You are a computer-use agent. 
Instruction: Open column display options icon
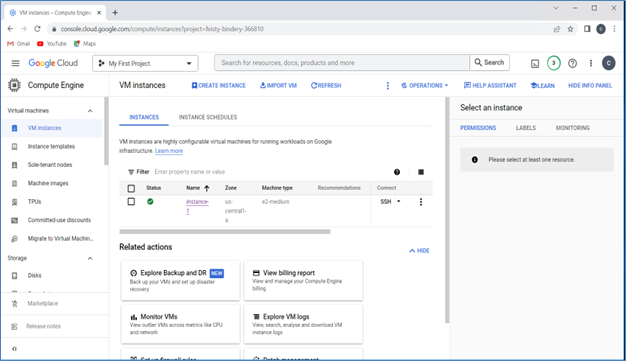[x=421, y=172]
